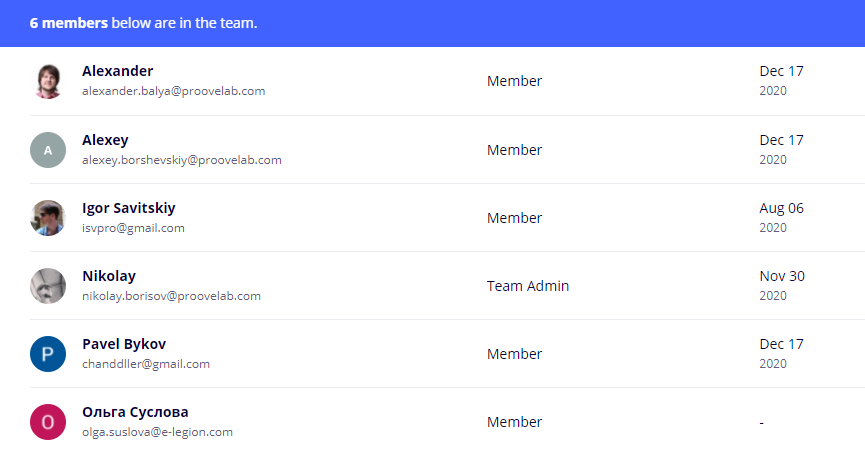Click the Member role in Alexander's row
Screen dimensions: 865x470
(514, 81)
